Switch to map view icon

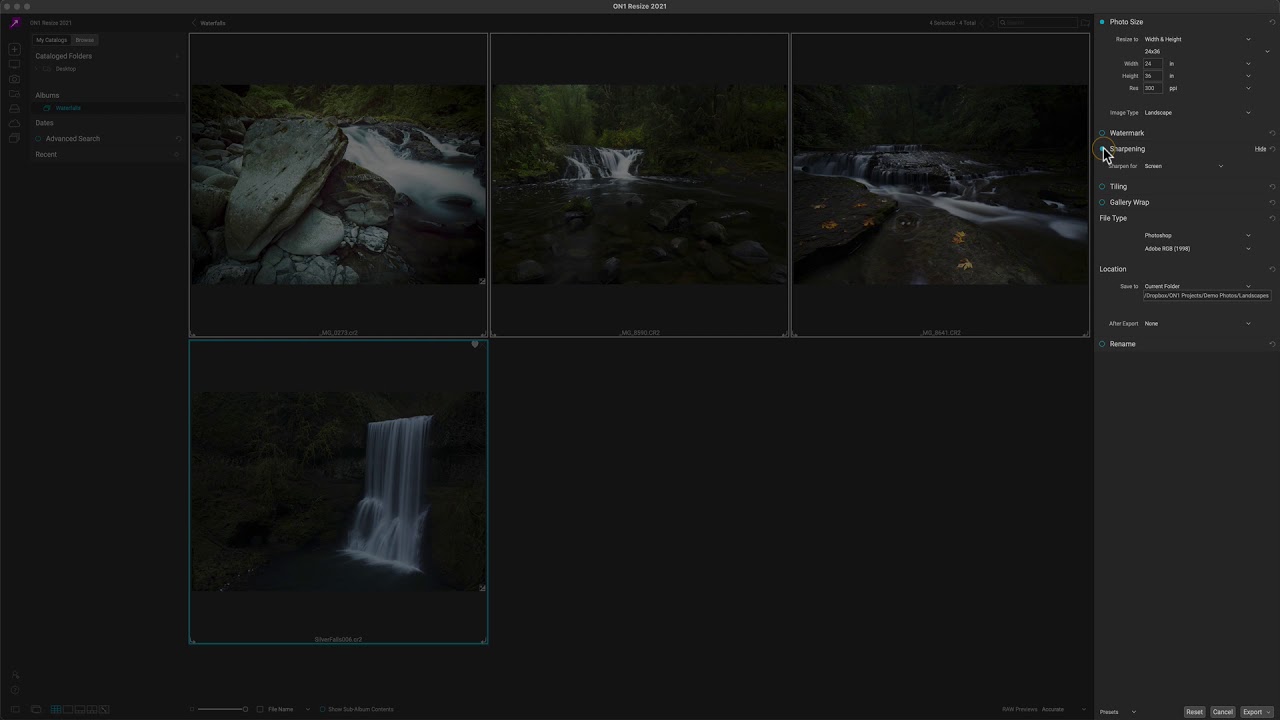pos(104,709)
